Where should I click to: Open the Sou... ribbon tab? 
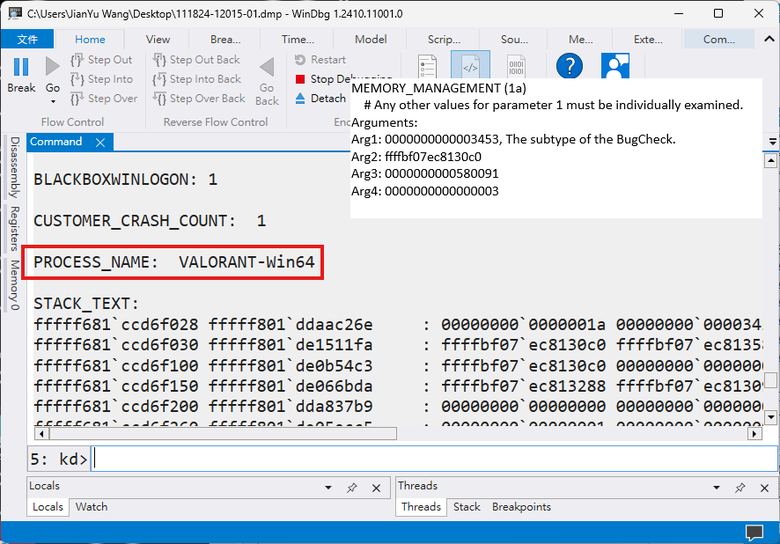[514, 39]
